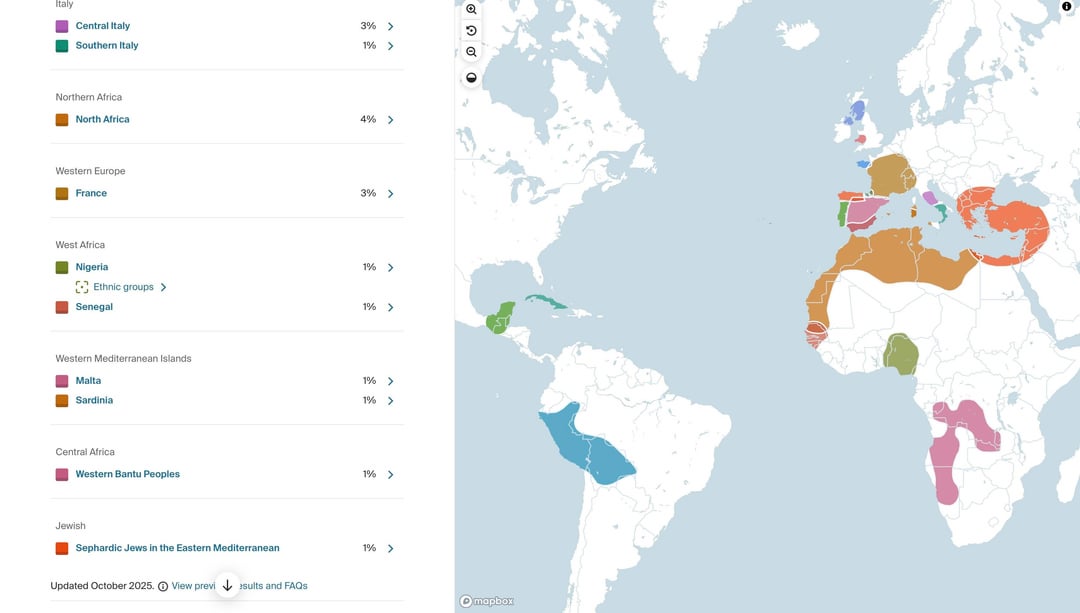The width and height of the screenshot is (1080, 613).
Task: Open the Sardinia region link
Action: (x=94, y=400)
